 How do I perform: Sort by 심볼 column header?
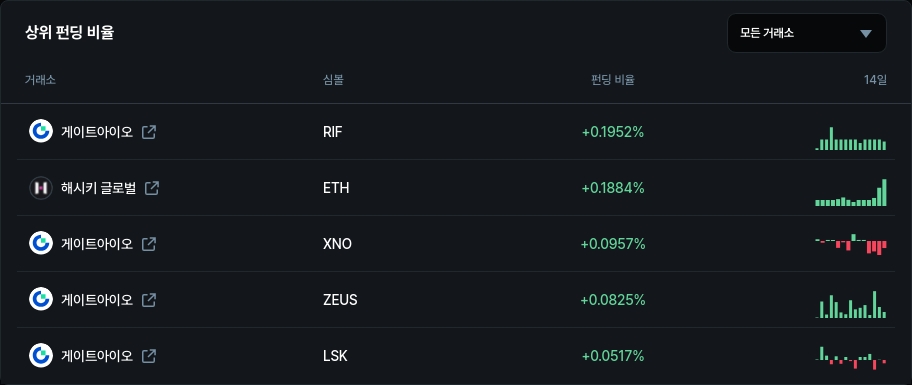pos(333,80)
